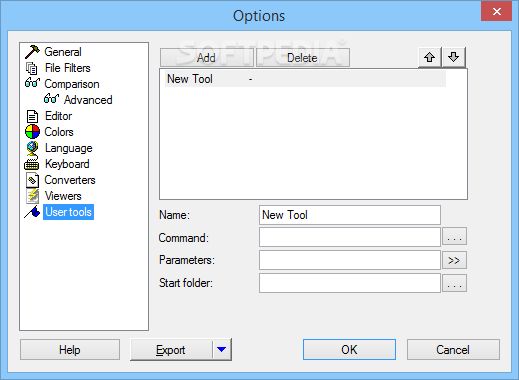Select the Language globe icon
519x380 pixels.
[32, 148]
